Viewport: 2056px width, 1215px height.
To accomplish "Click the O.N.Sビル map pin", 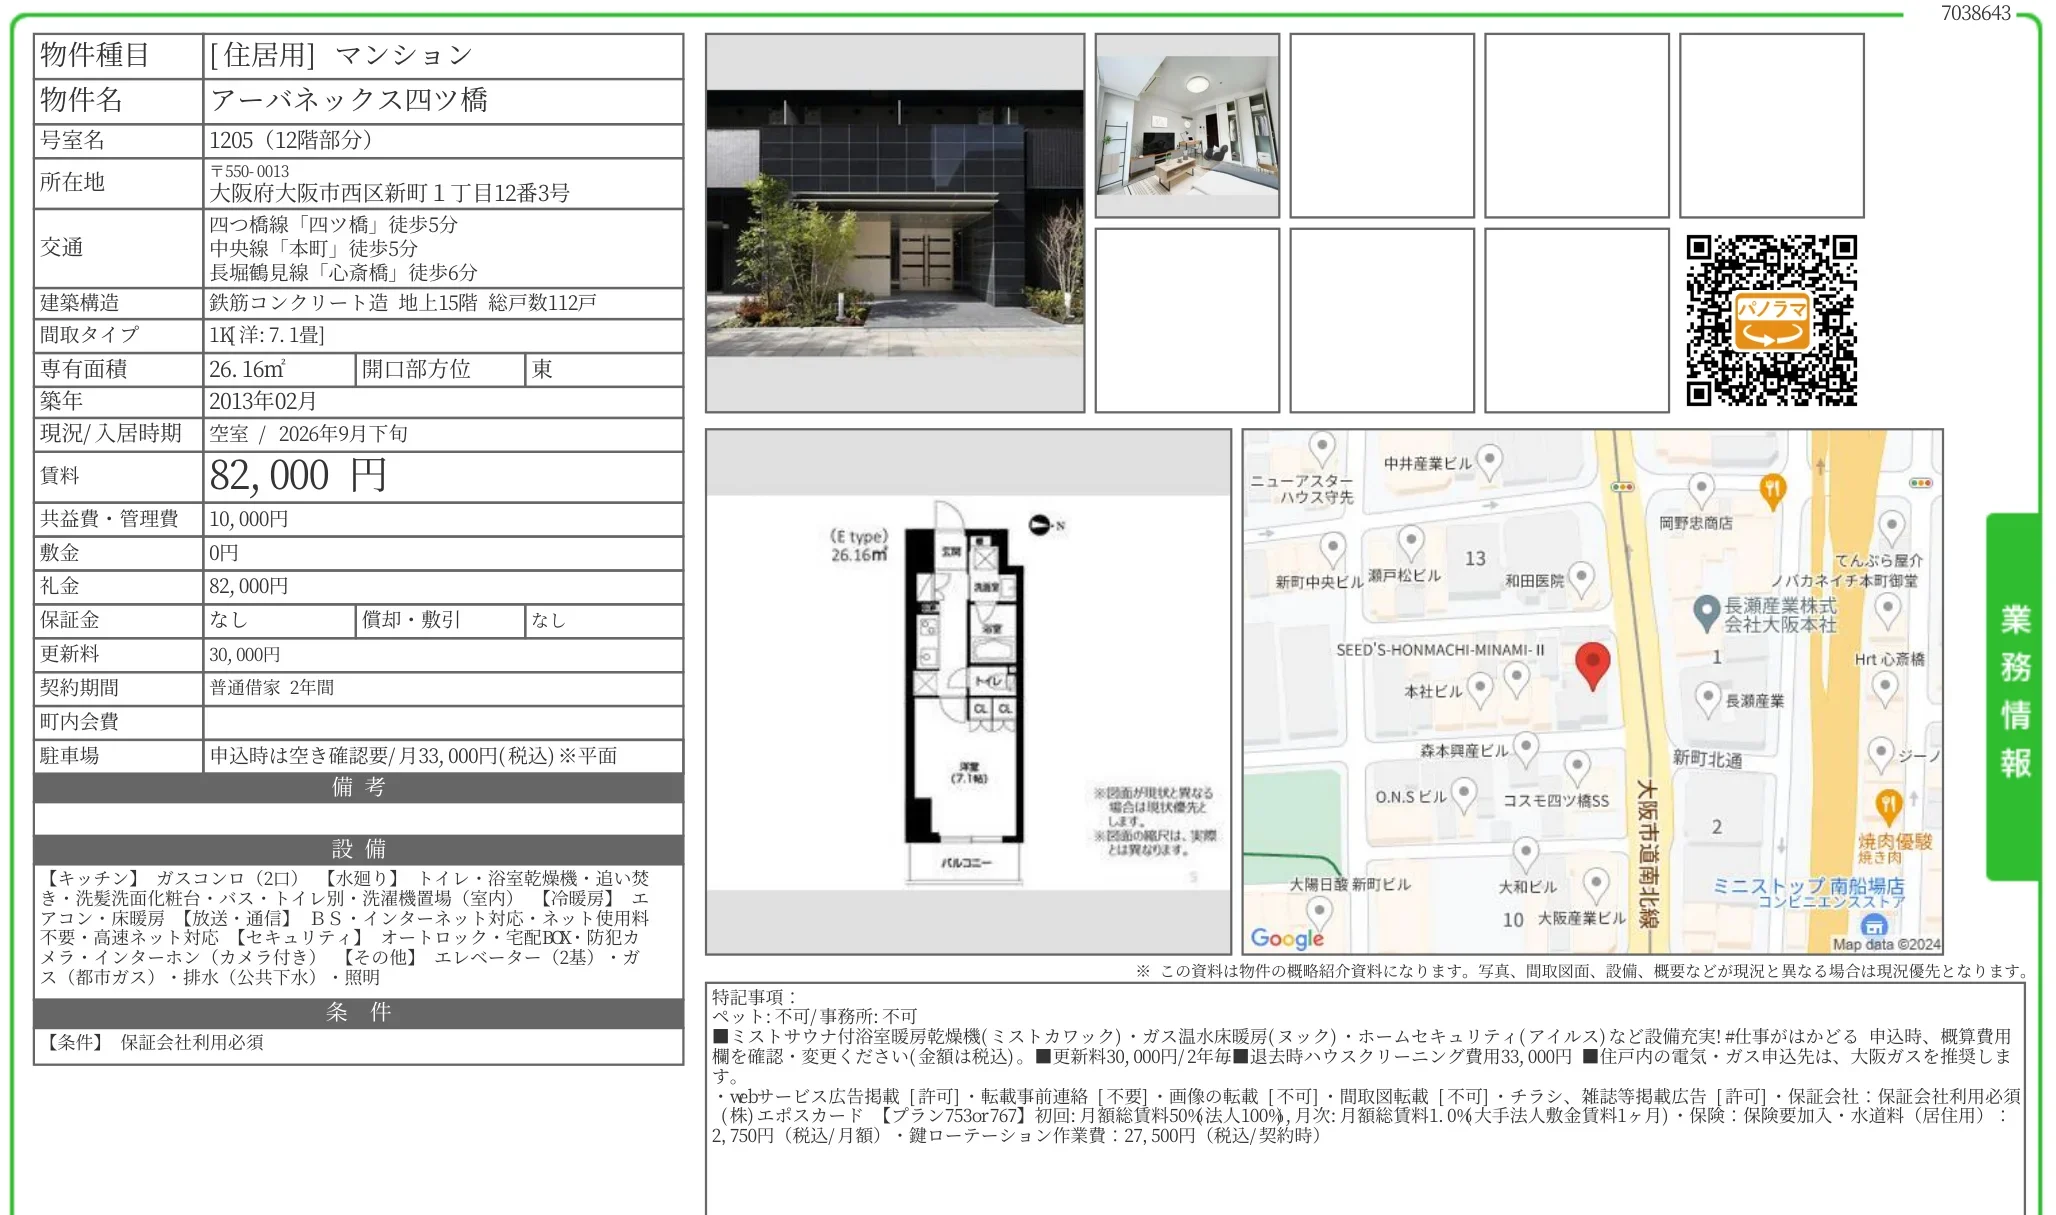I will (1463, 796).
